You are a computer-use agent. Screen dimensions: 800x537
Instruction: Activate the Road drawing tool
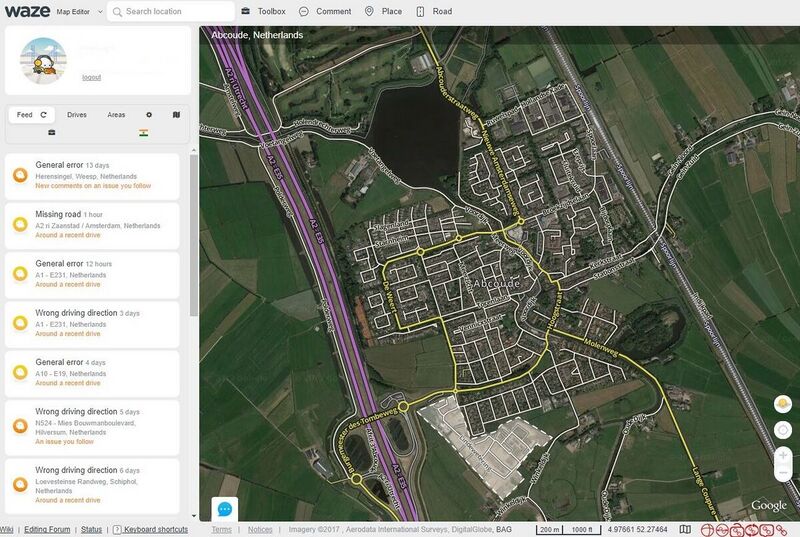pos(434,12)
